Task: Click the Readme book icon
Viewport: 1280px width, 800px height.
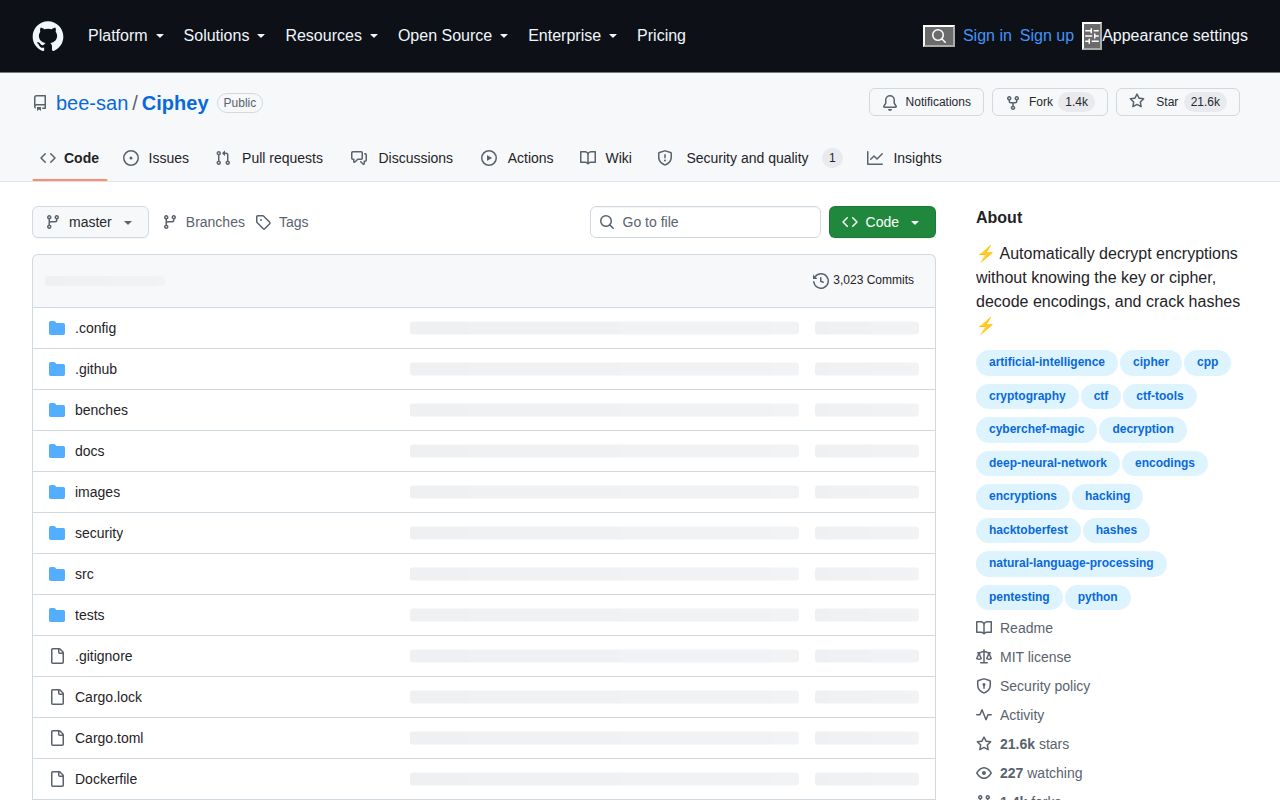Action: pos(984,628)
